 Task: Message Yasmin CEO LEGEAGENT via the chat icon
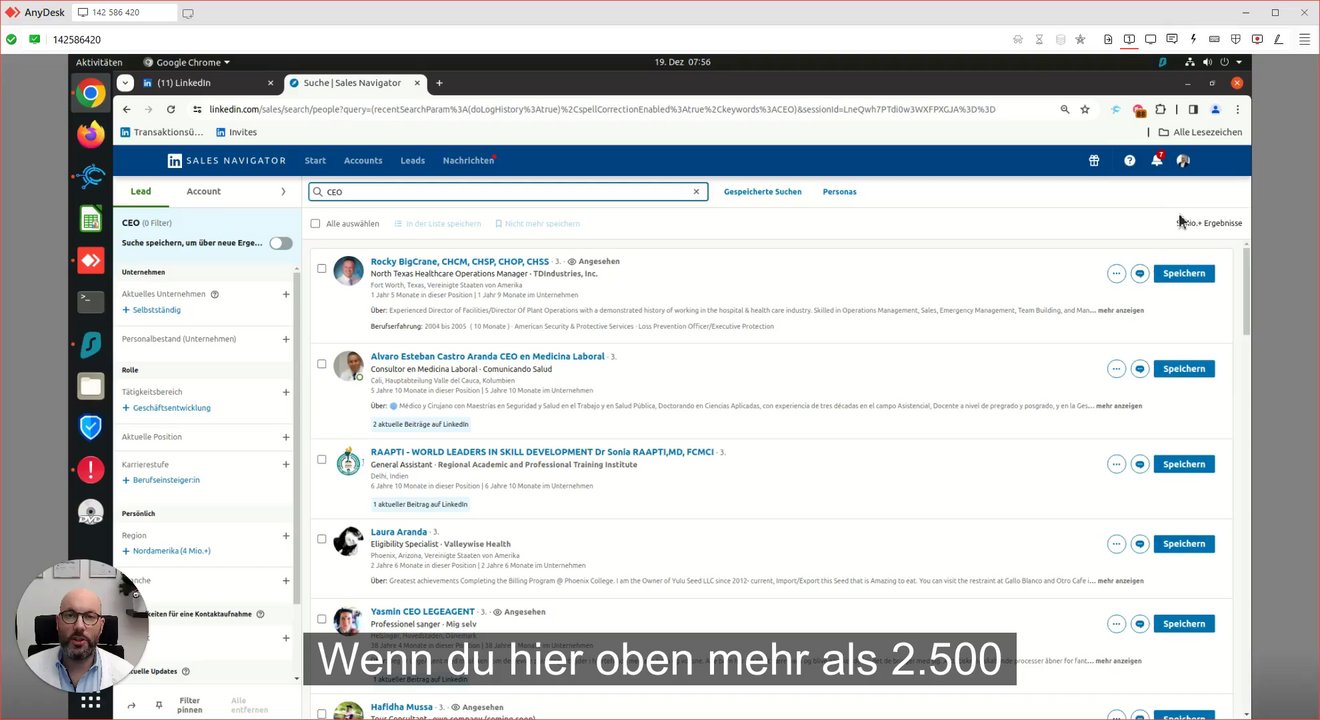pos(1139,624)
